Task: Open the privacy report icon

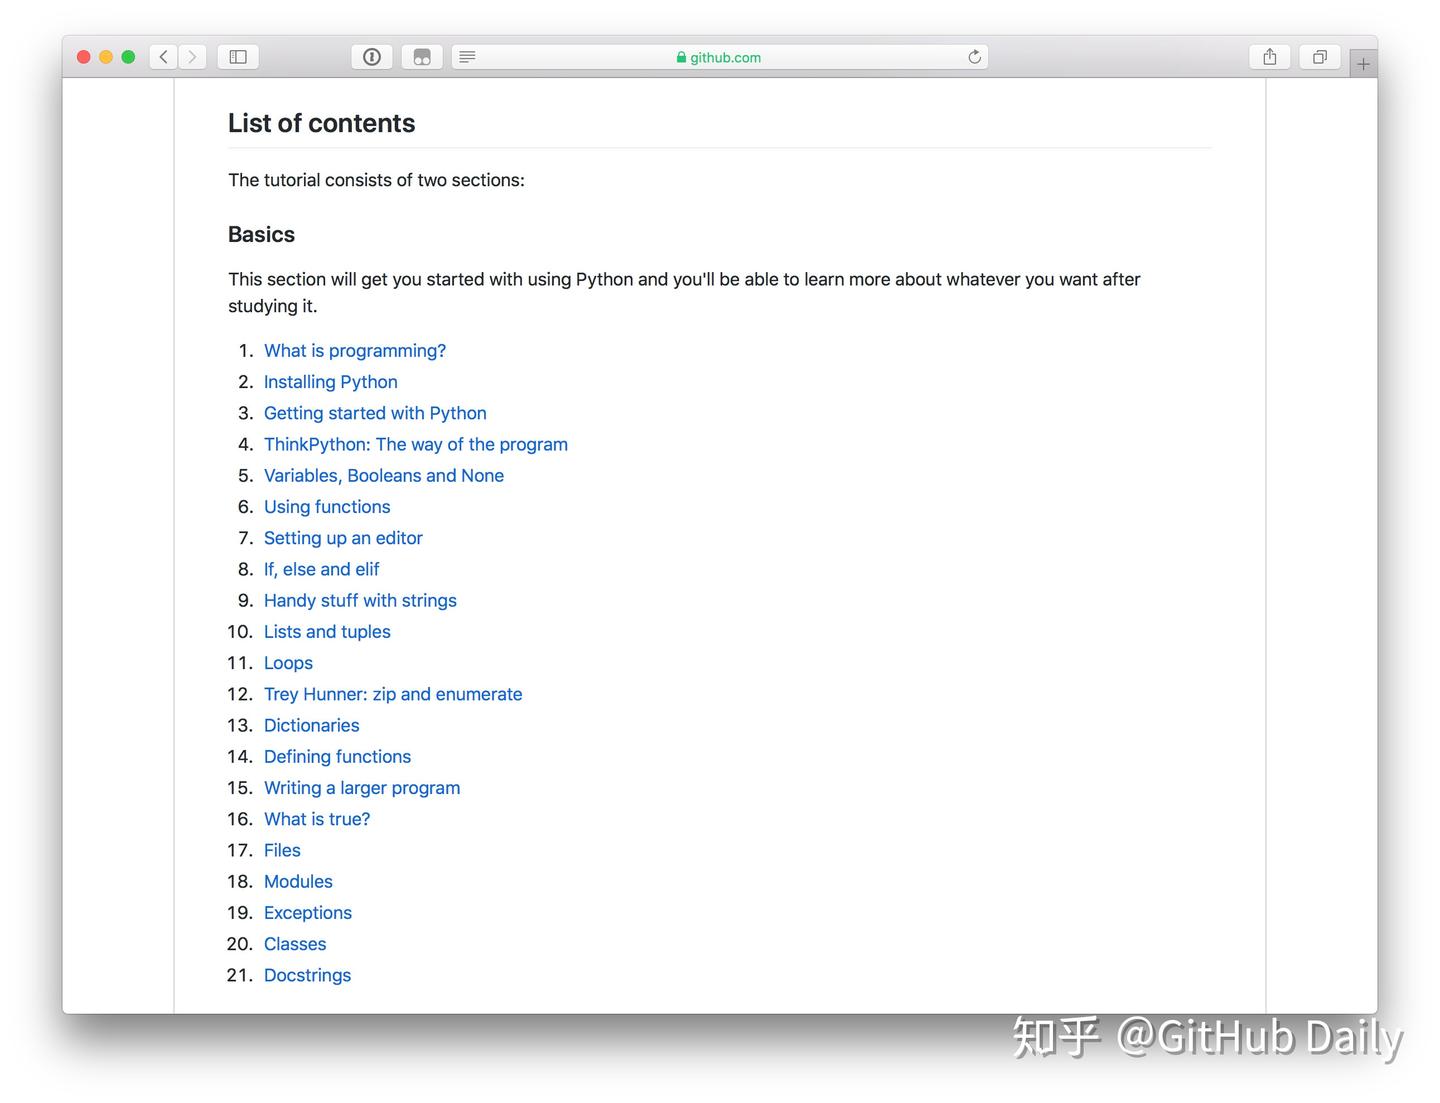Action: pos(371,56)
